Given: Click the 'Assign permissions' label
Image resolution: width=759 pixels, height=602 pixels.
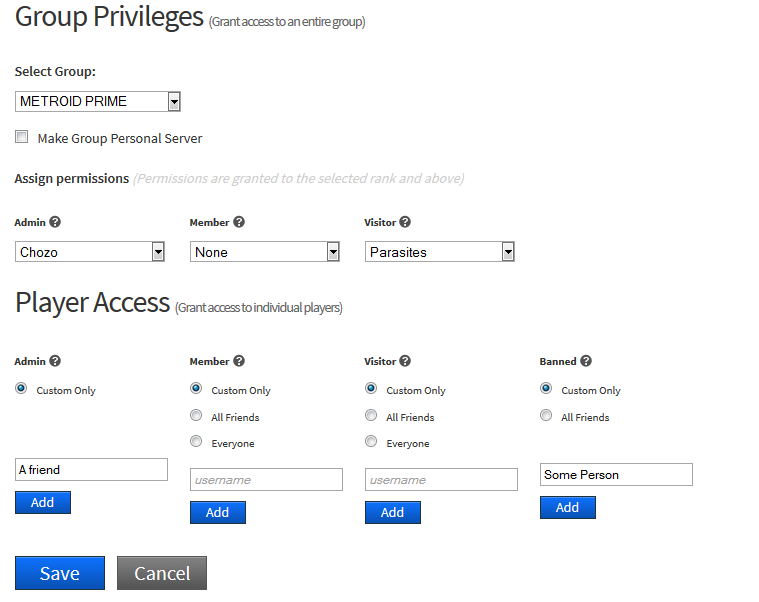Looking at the screenshot, I should point(72,179).
